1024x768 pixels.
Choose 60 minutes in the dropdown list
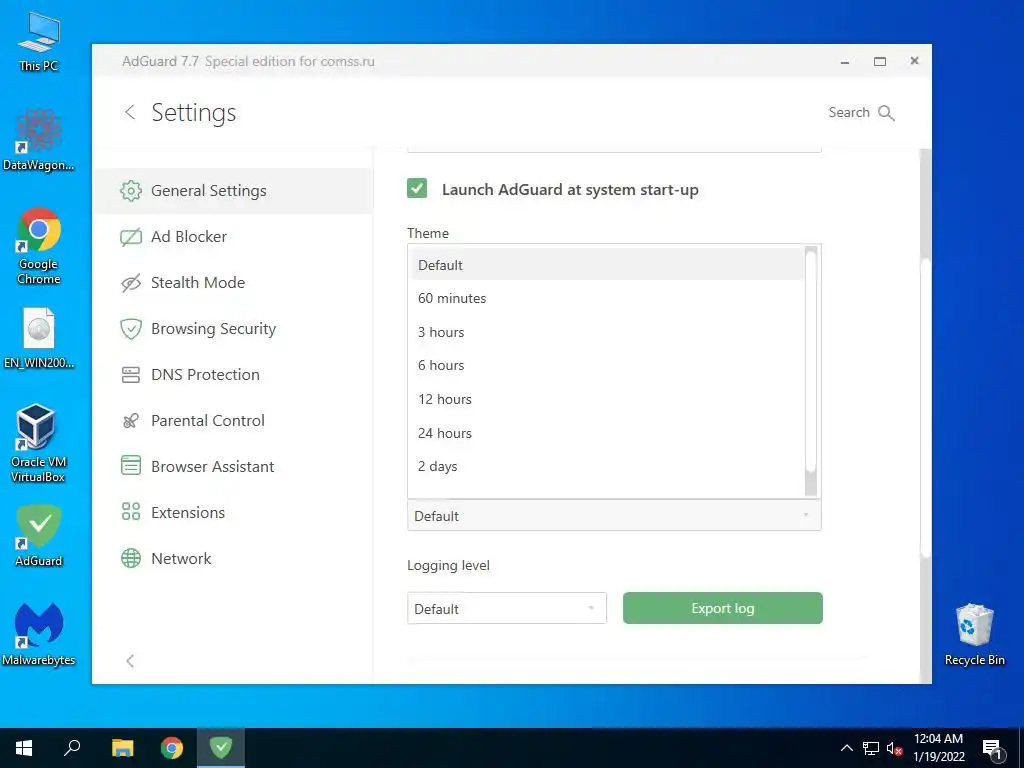coord(607,298)
